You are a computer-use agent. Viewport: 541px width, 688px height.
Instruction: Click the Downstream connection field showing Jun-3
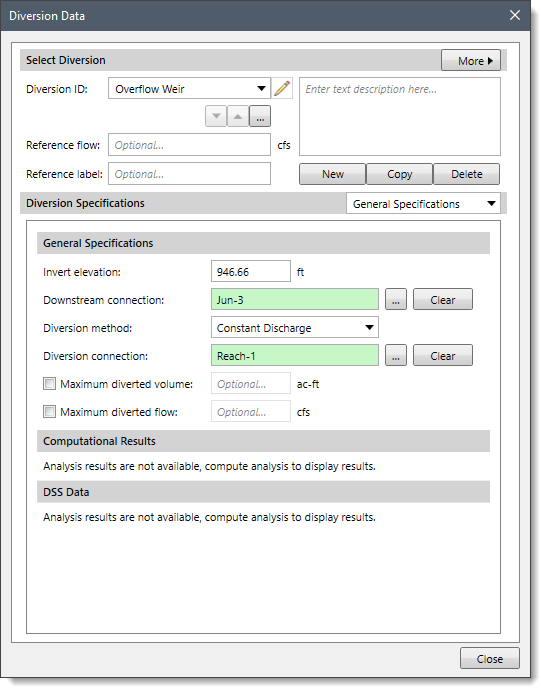[x=295, y=300]
